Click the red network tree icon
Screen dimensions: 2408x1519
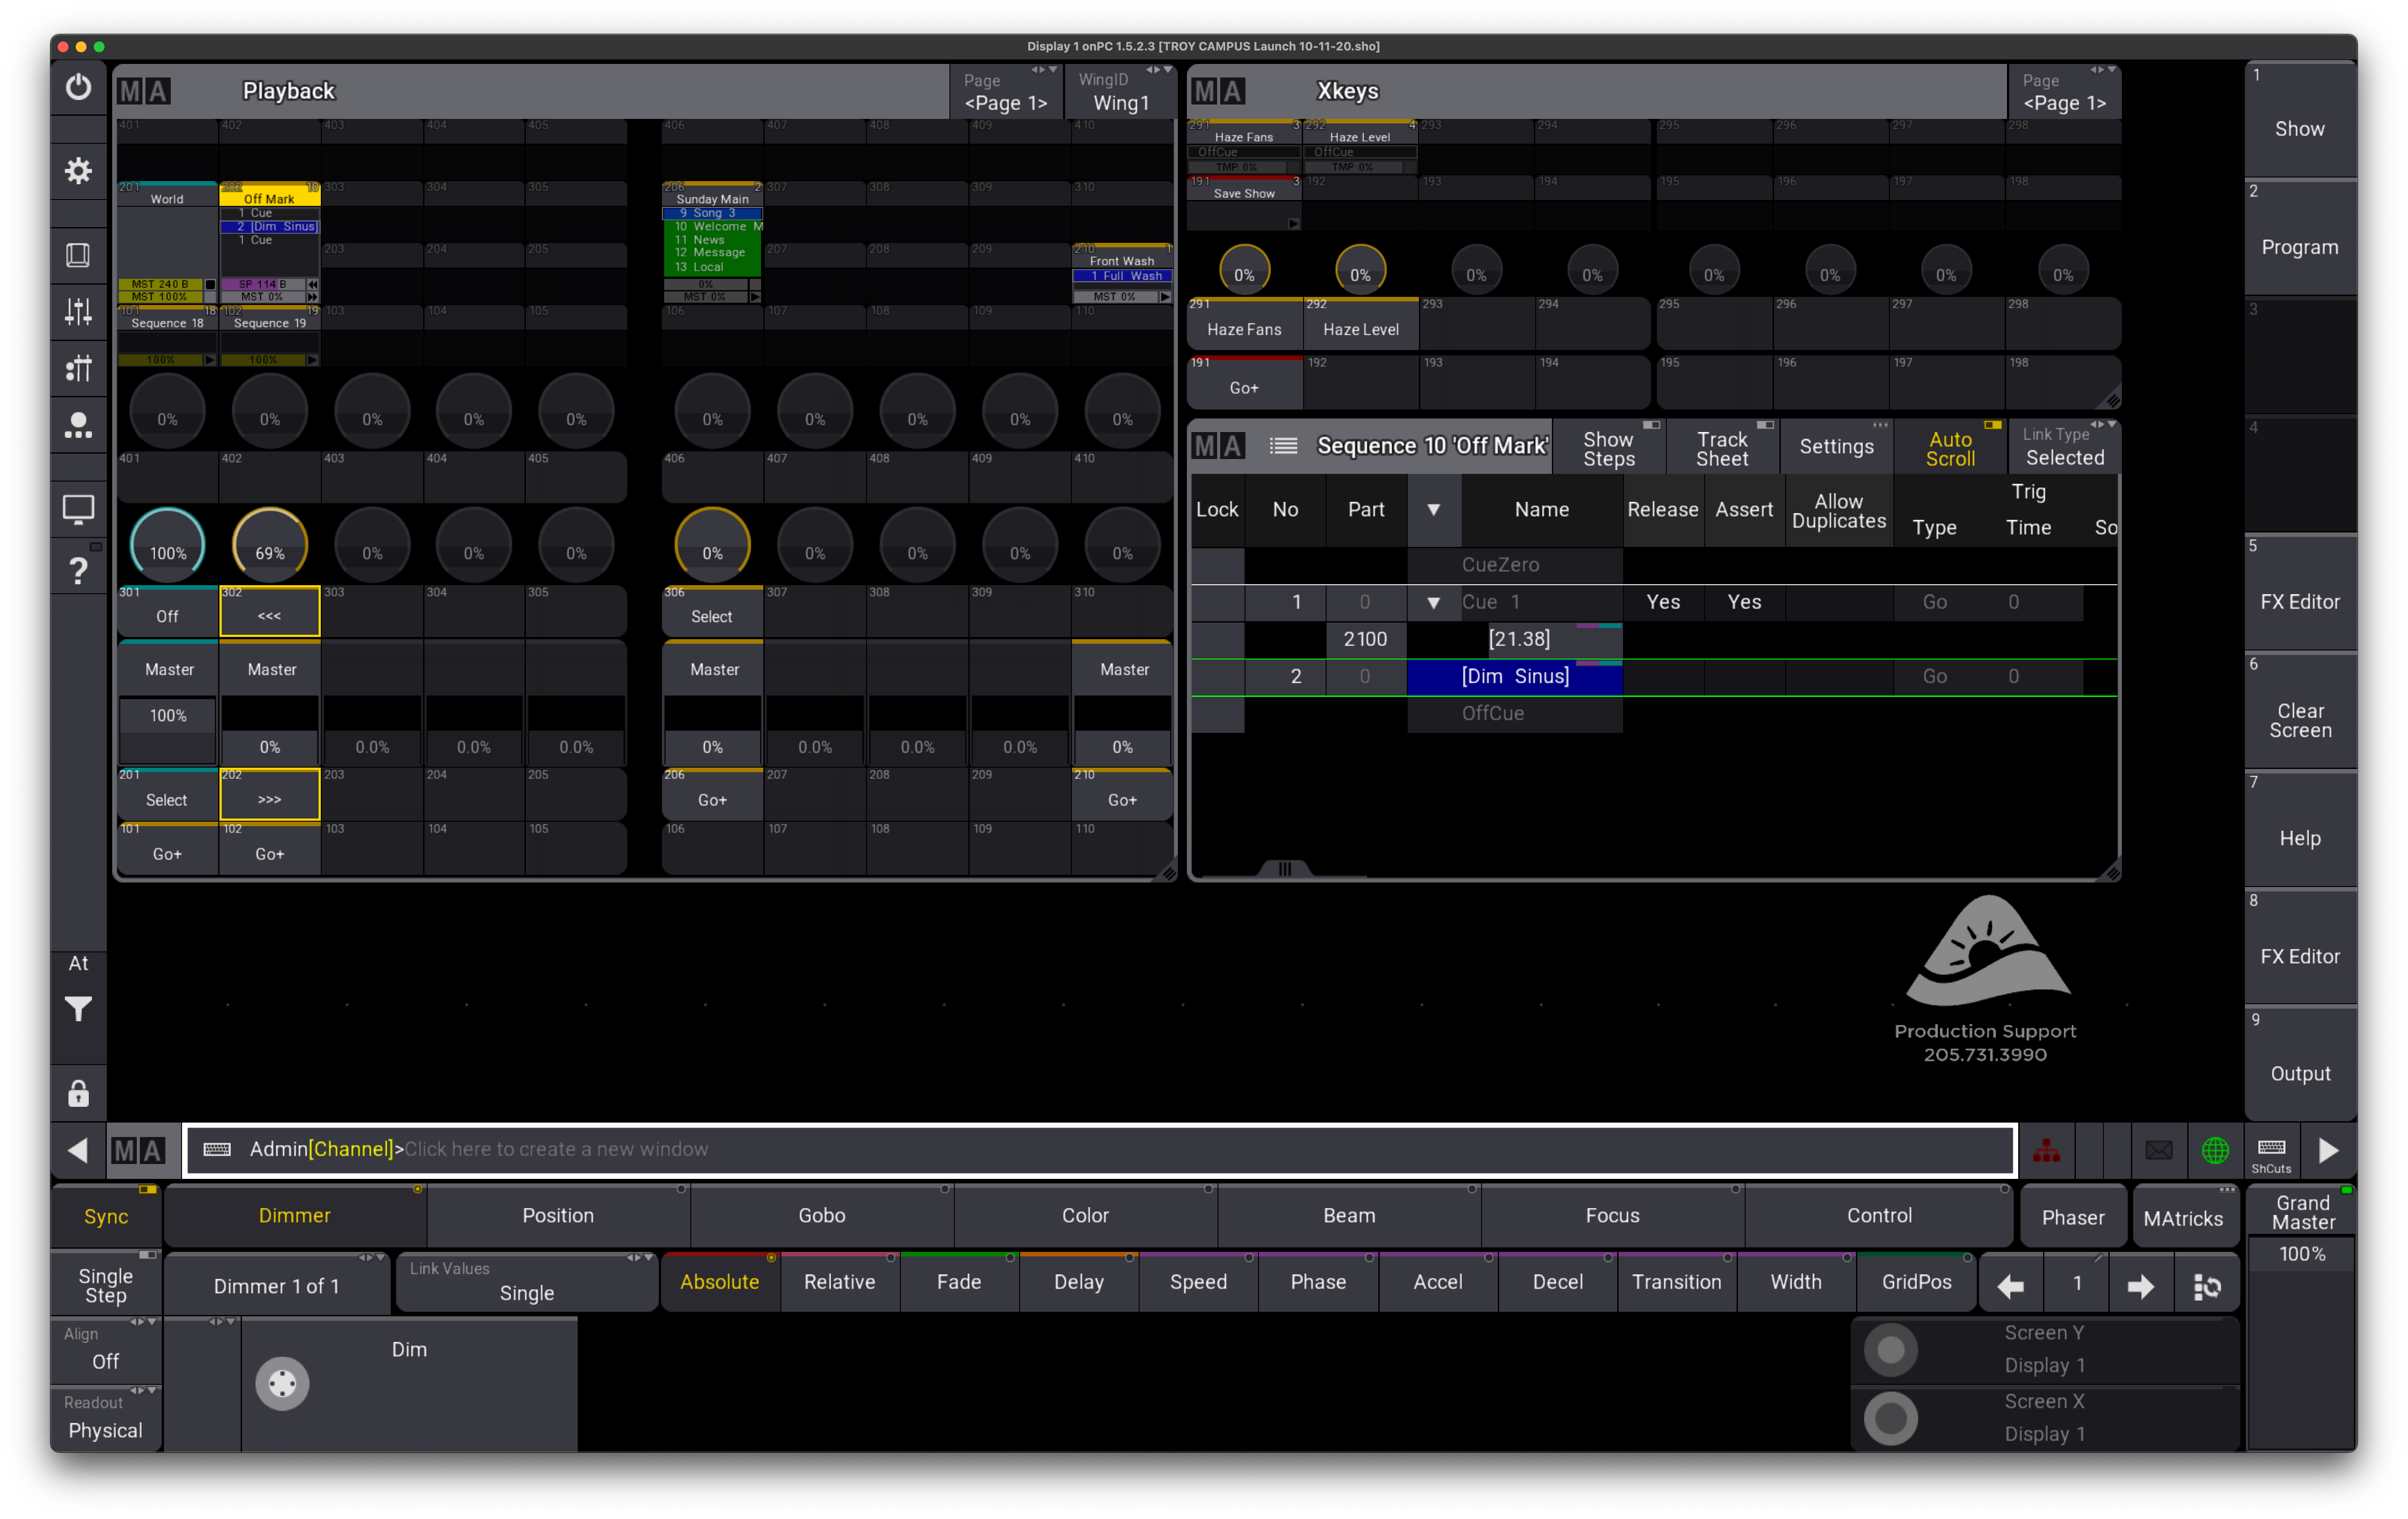(2047, 1150)
